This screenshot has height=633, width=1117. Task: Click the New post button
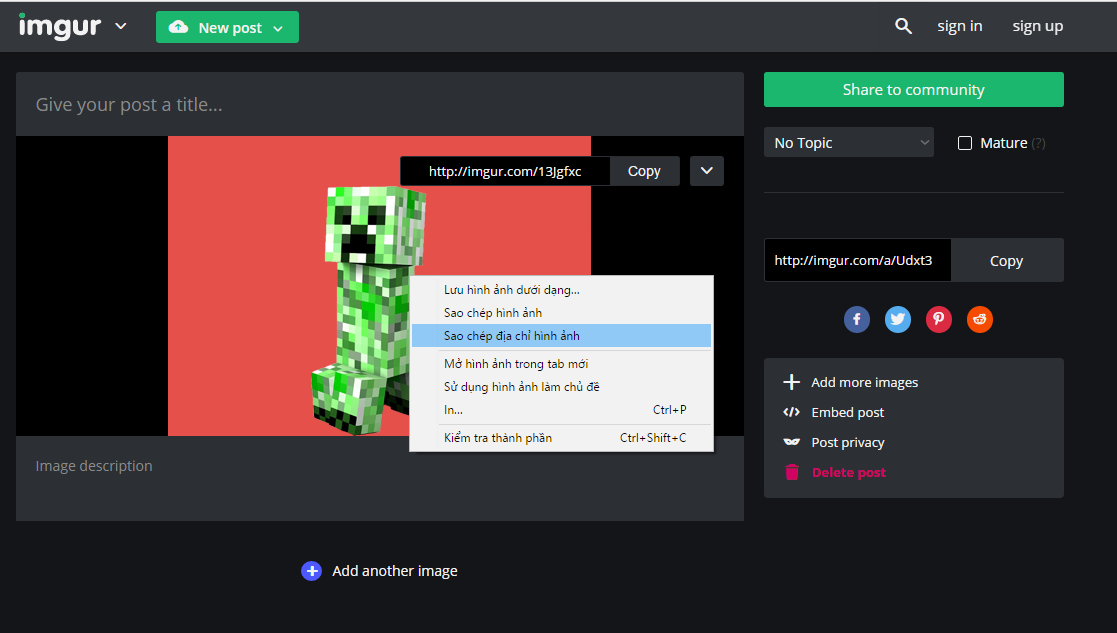pos(227,28)
